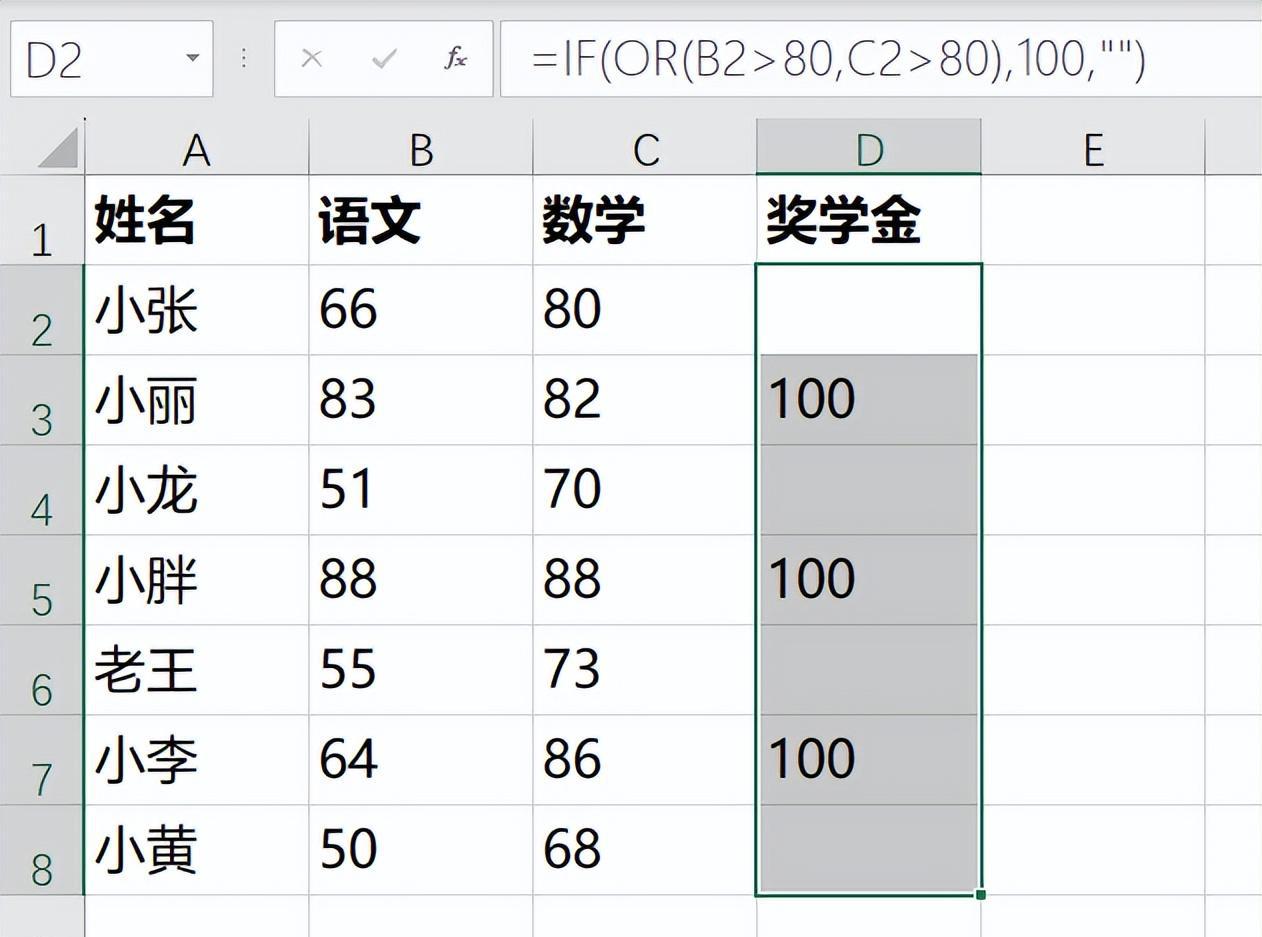This screenshot has width=1262, height=937.
Task: Click the cell containing 小丽
Action: (x=197, y=400)
